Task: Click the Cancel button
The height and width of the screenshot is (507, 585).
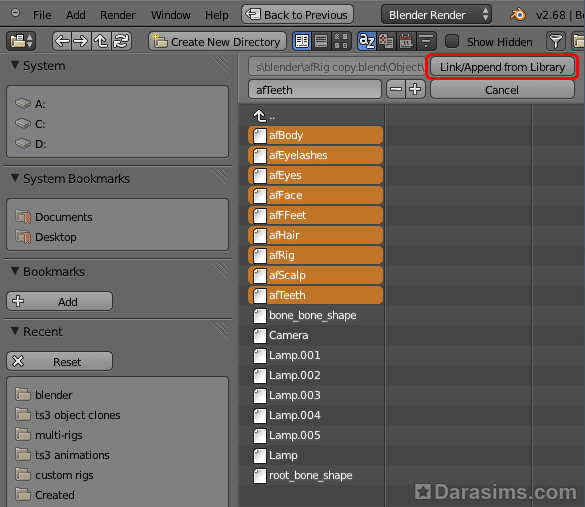Action: [502, 90]
